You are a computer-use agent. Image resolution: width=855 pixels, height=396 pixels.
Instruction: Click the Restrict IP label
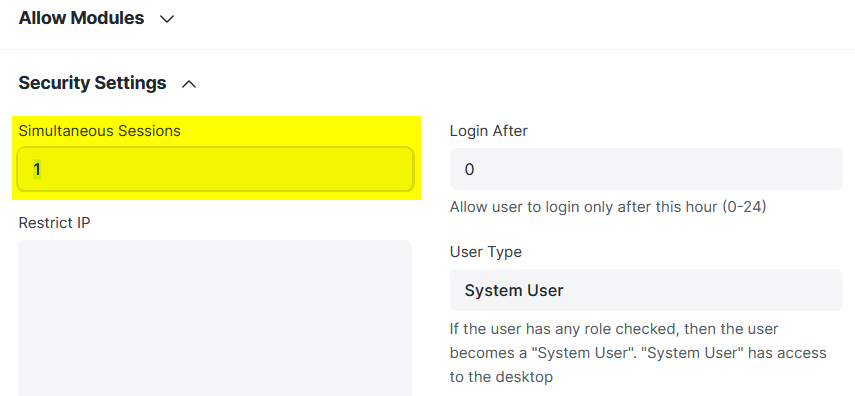[x=55, y=223]
